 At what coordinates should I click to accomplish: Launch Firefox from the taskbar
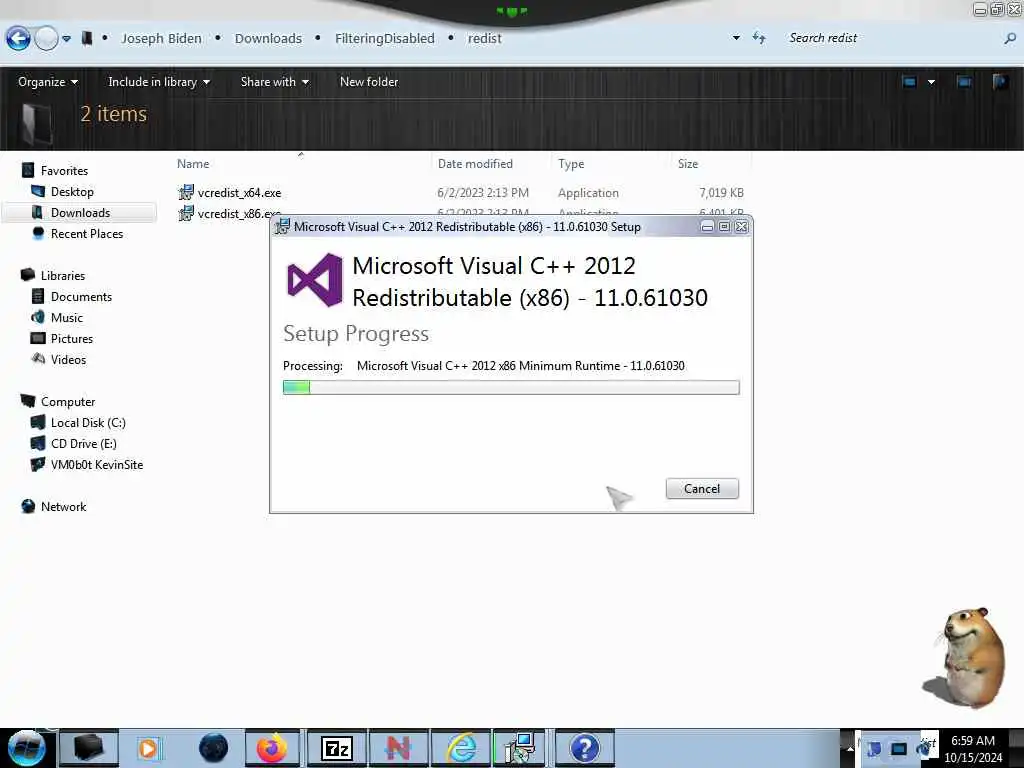click(x=272, y=748)
